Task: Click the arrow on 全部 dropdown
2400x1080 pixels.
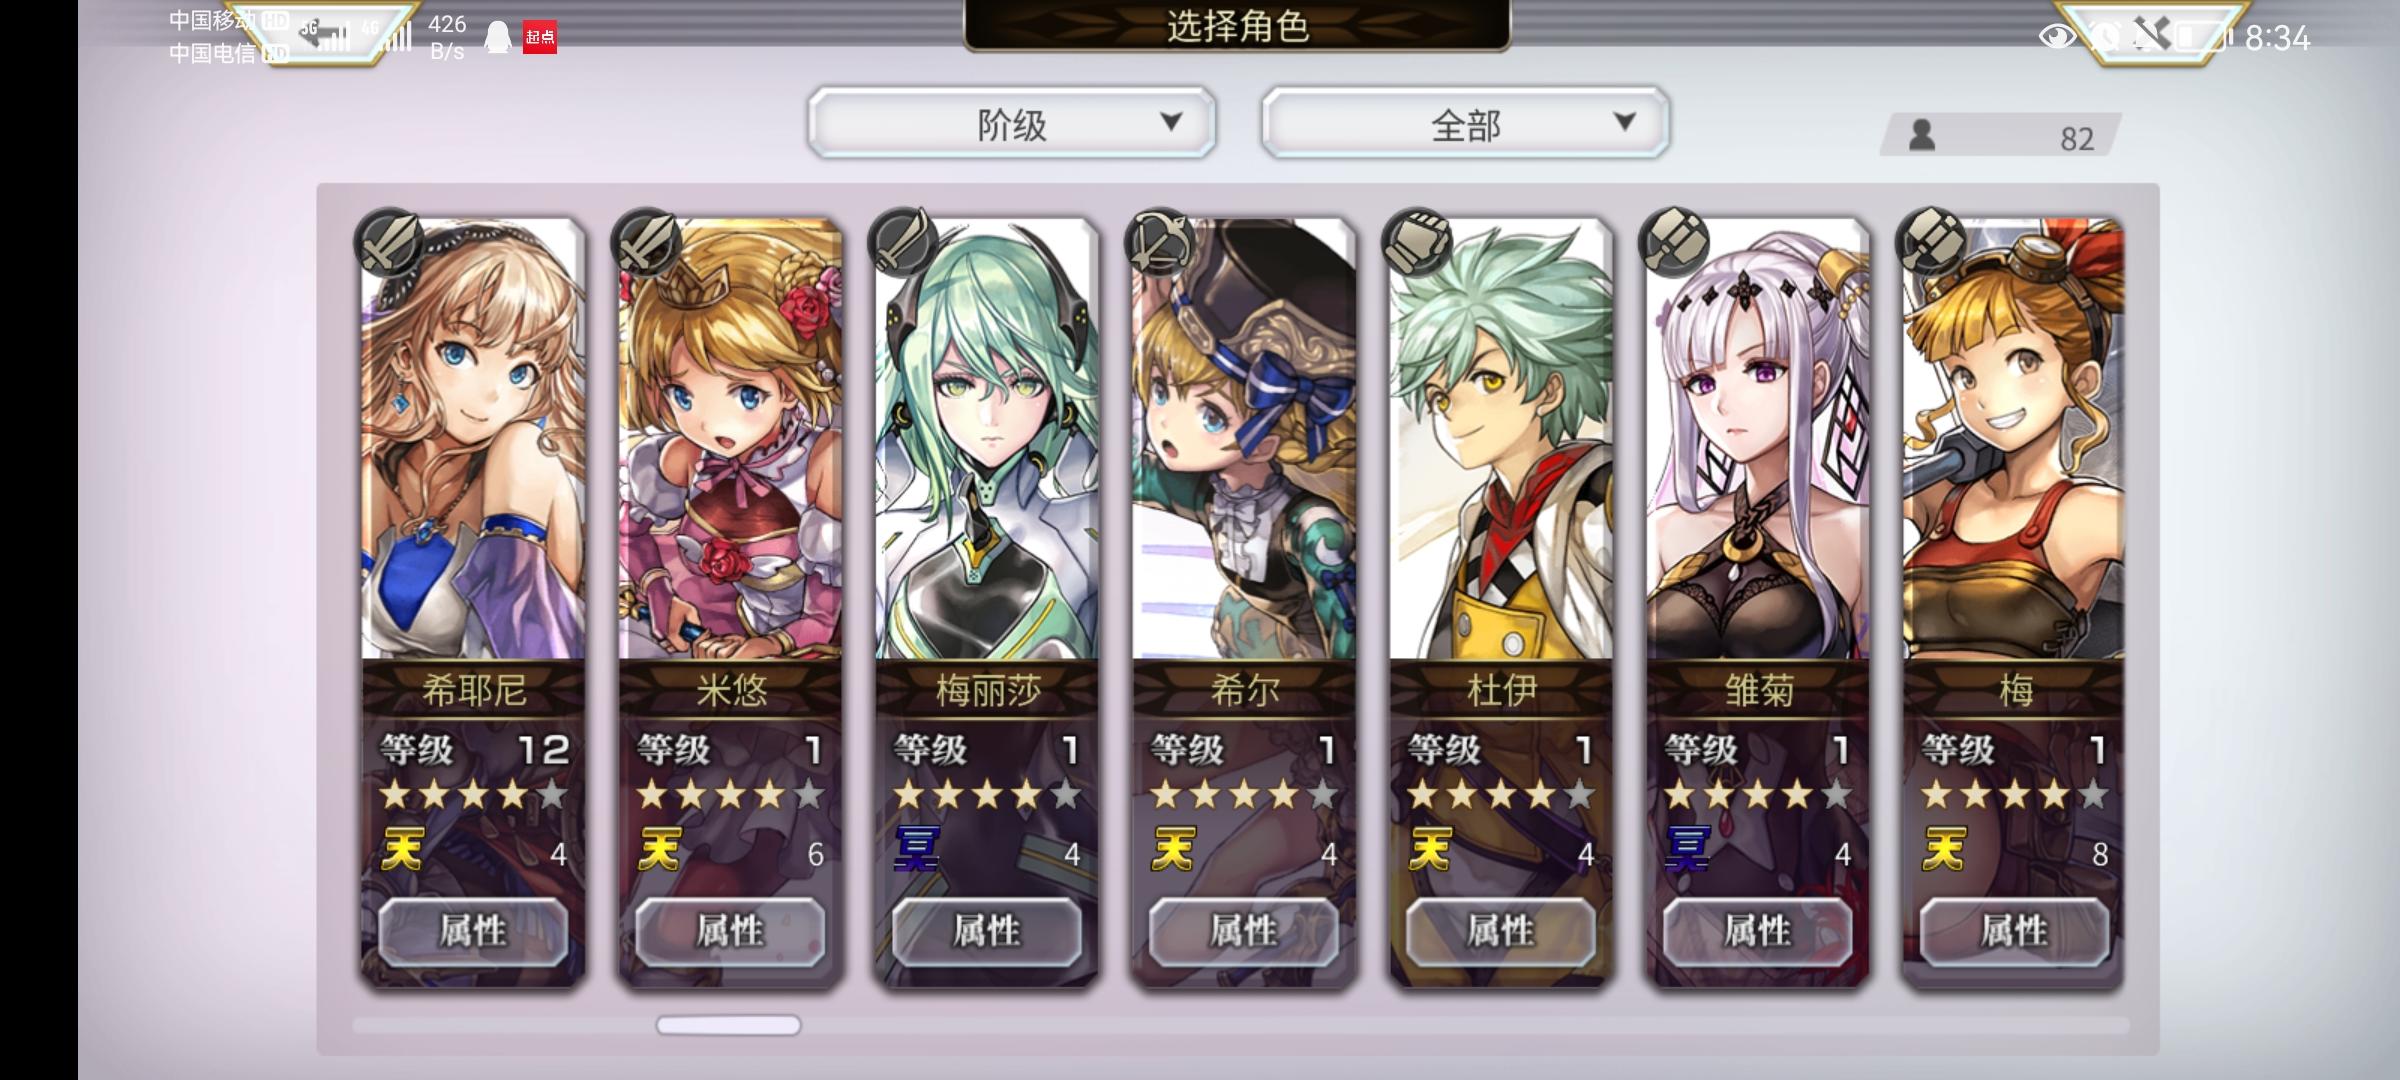Action: [1625, 122]
